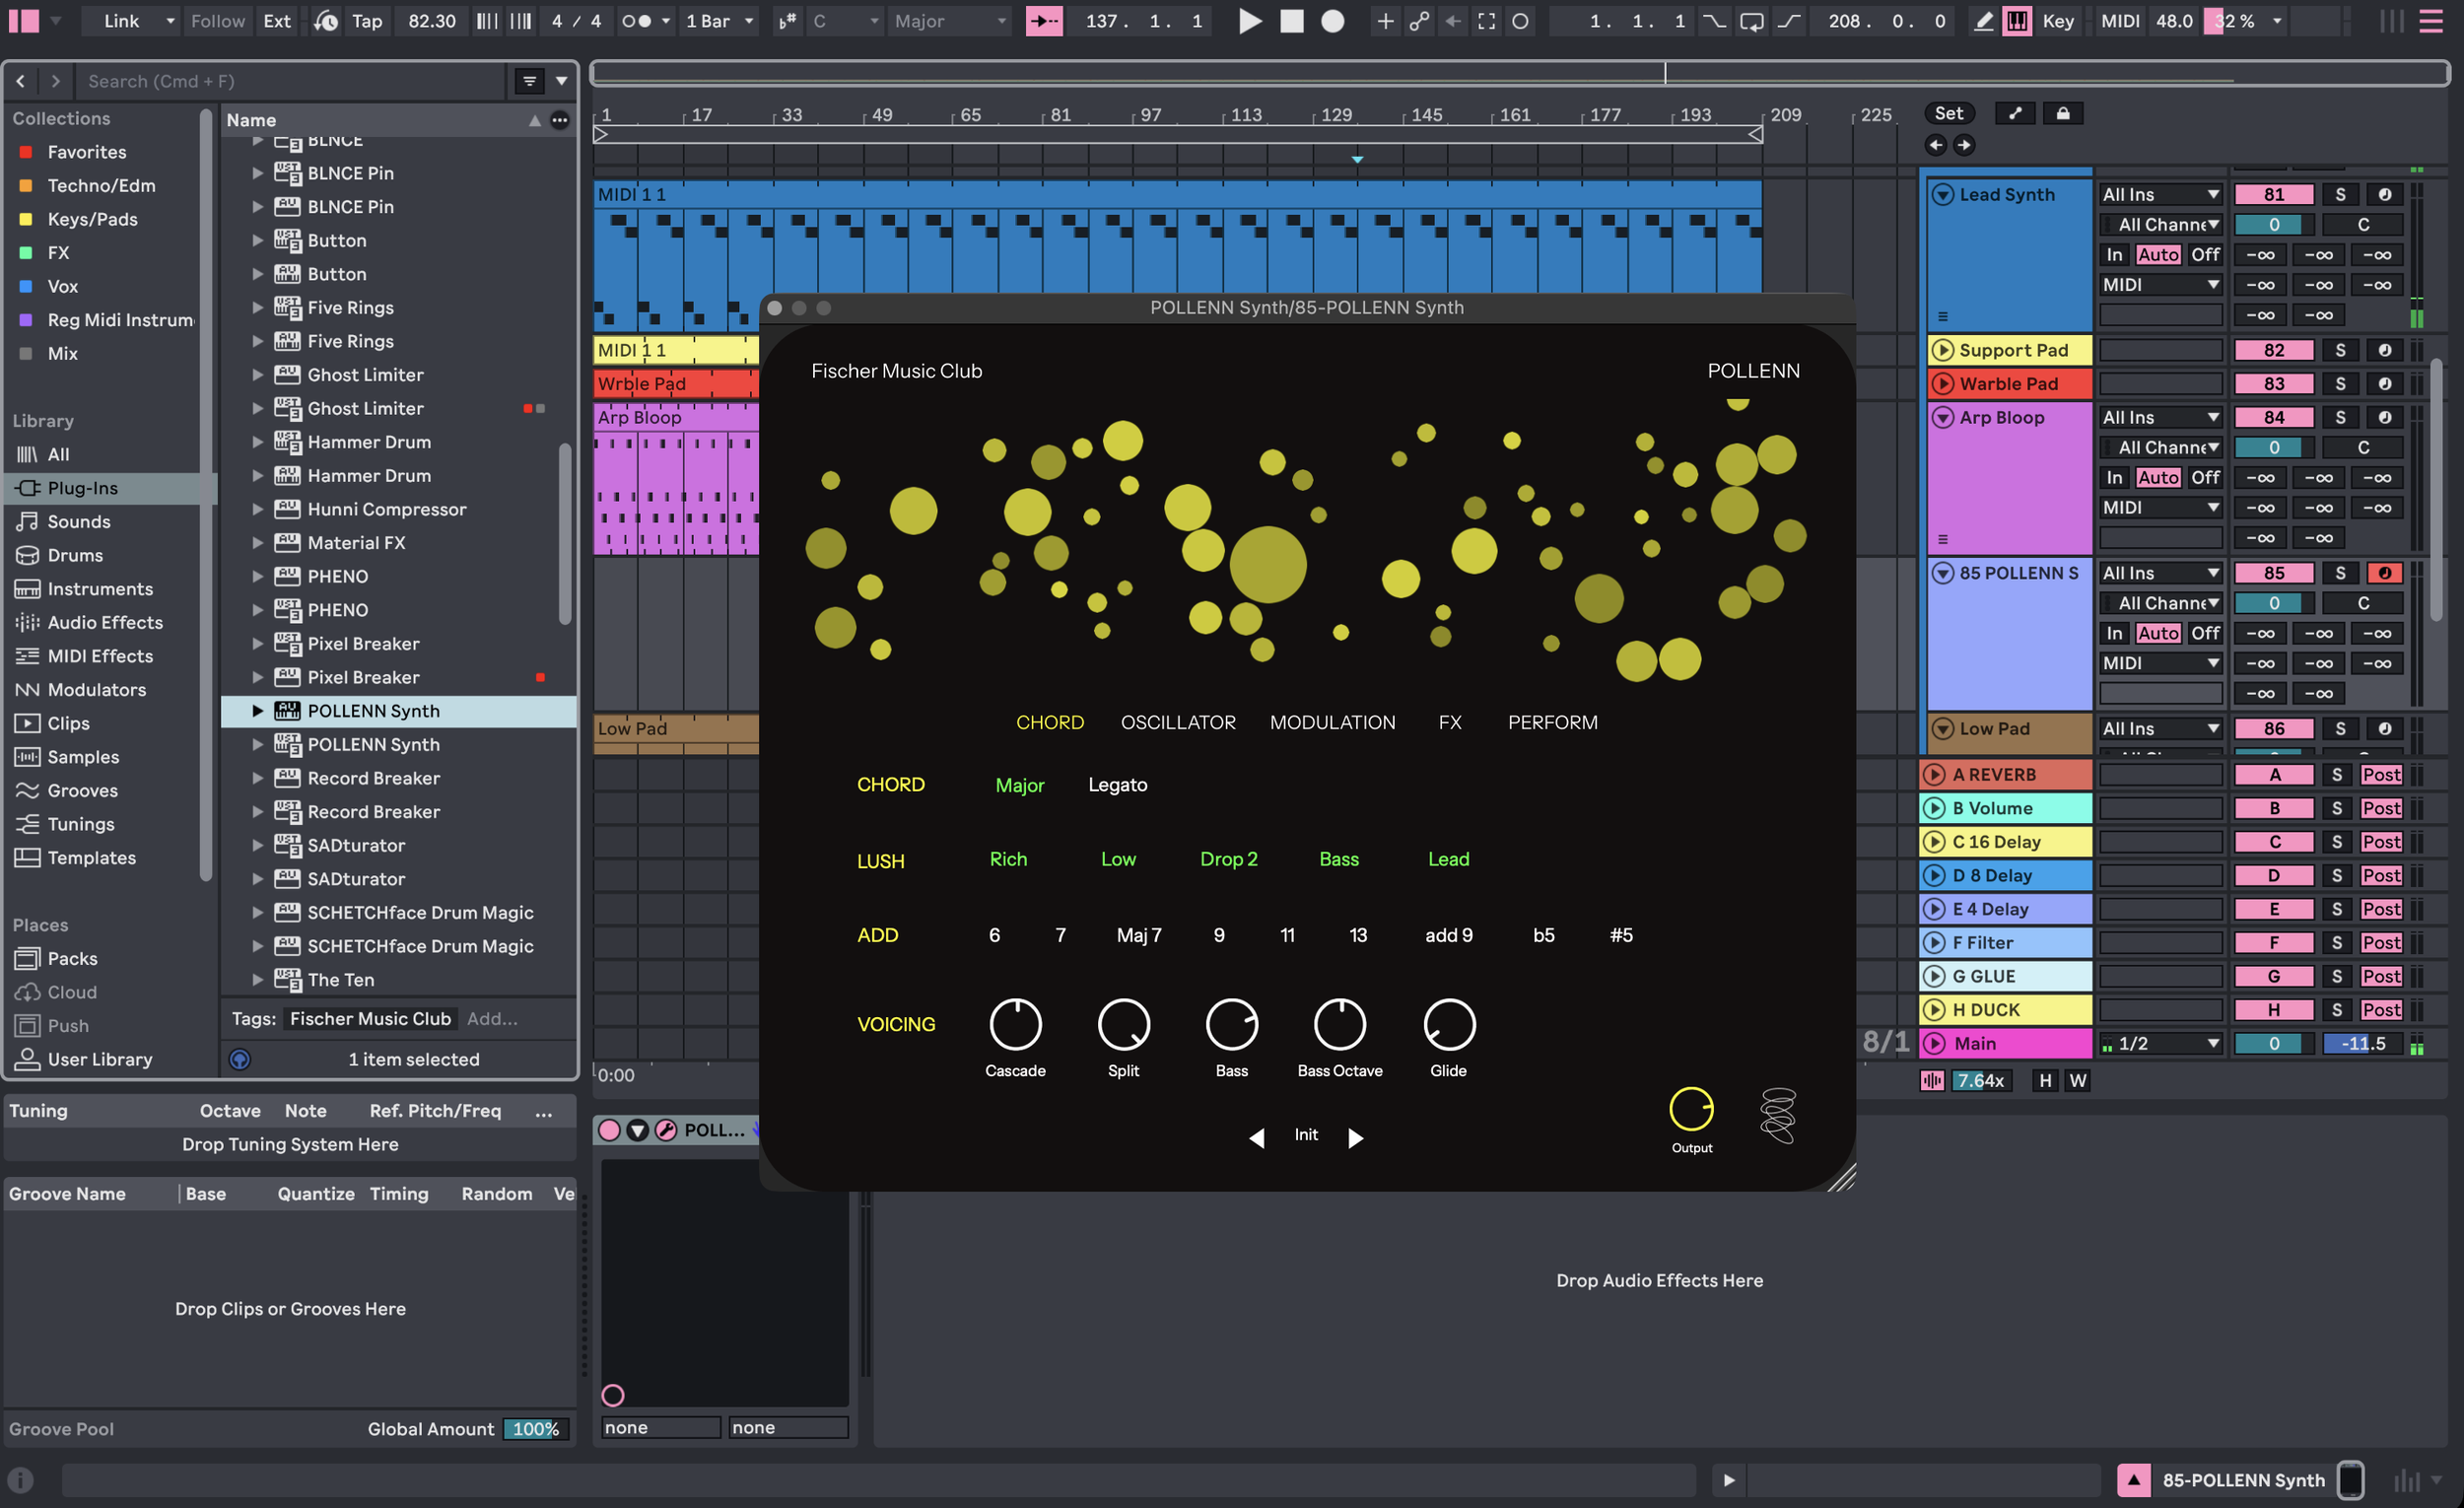This screenshot has height=1508, width=2464.
Task: Select the Favorites red collection
Action: tap(87, 152)
